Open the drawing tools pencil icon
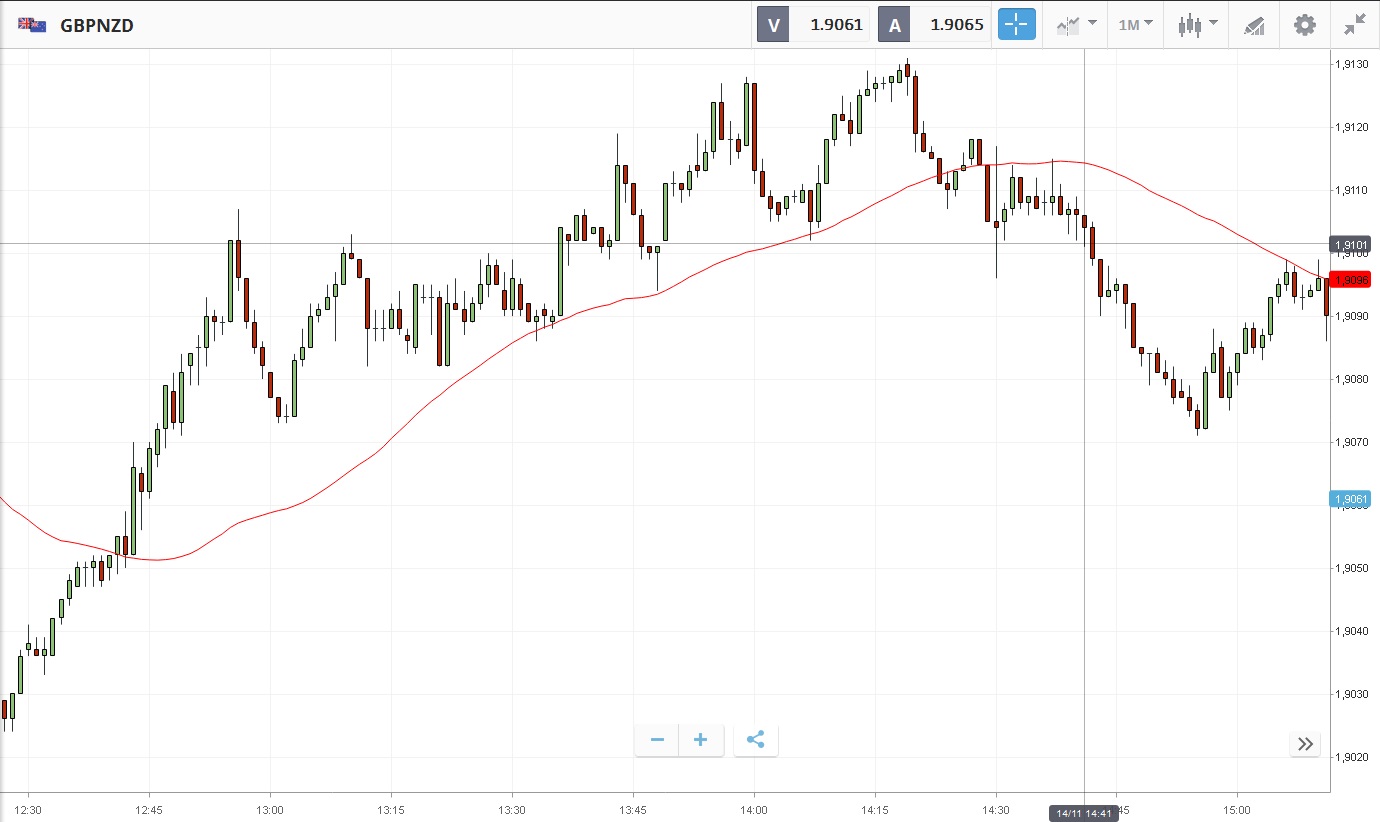The image size is (1380, 822). (1254, 25)
